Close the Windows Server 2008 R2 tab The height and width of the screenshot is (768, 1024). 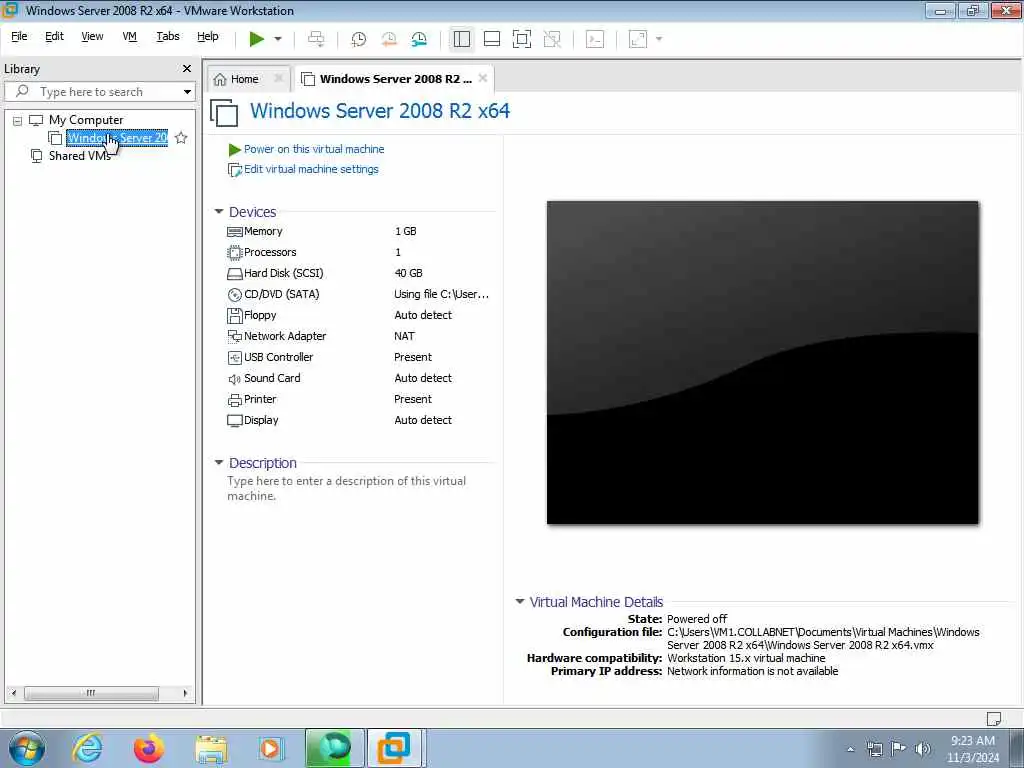(483, 78)
